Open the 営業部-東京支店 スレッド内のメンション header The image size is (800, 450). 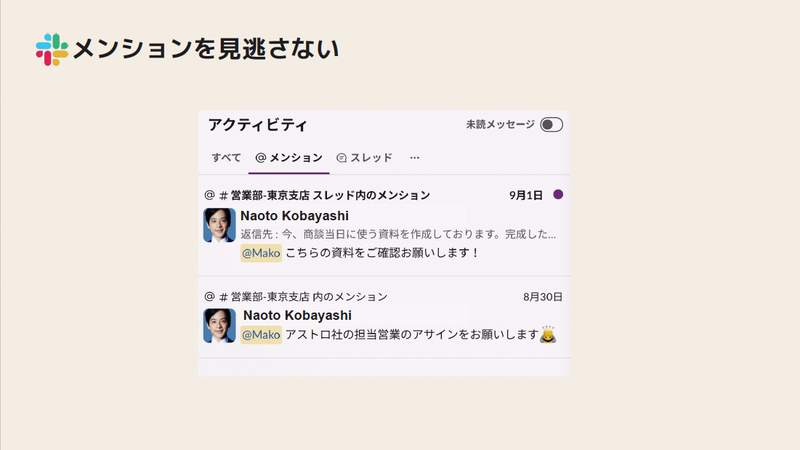(330, 195)
